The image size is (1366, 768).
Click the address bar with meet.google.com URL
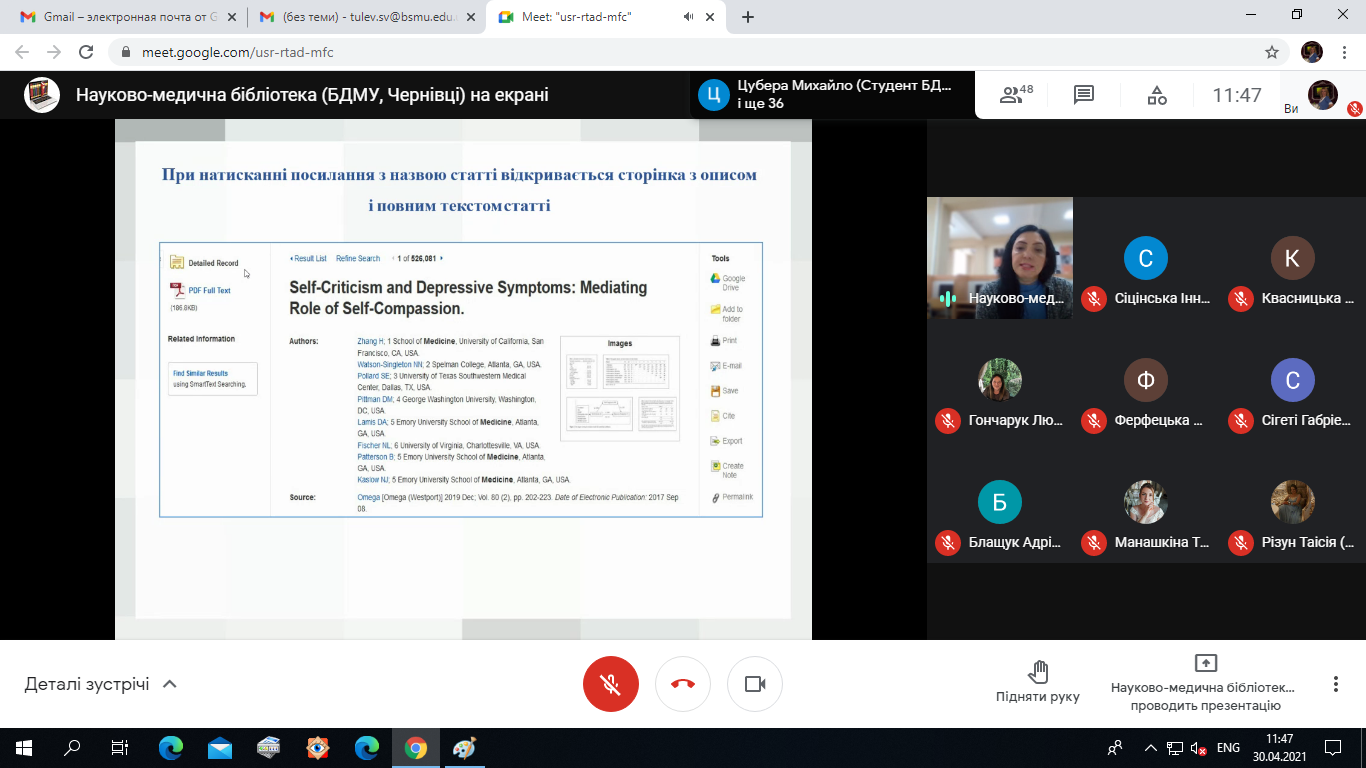pos(600,52)
